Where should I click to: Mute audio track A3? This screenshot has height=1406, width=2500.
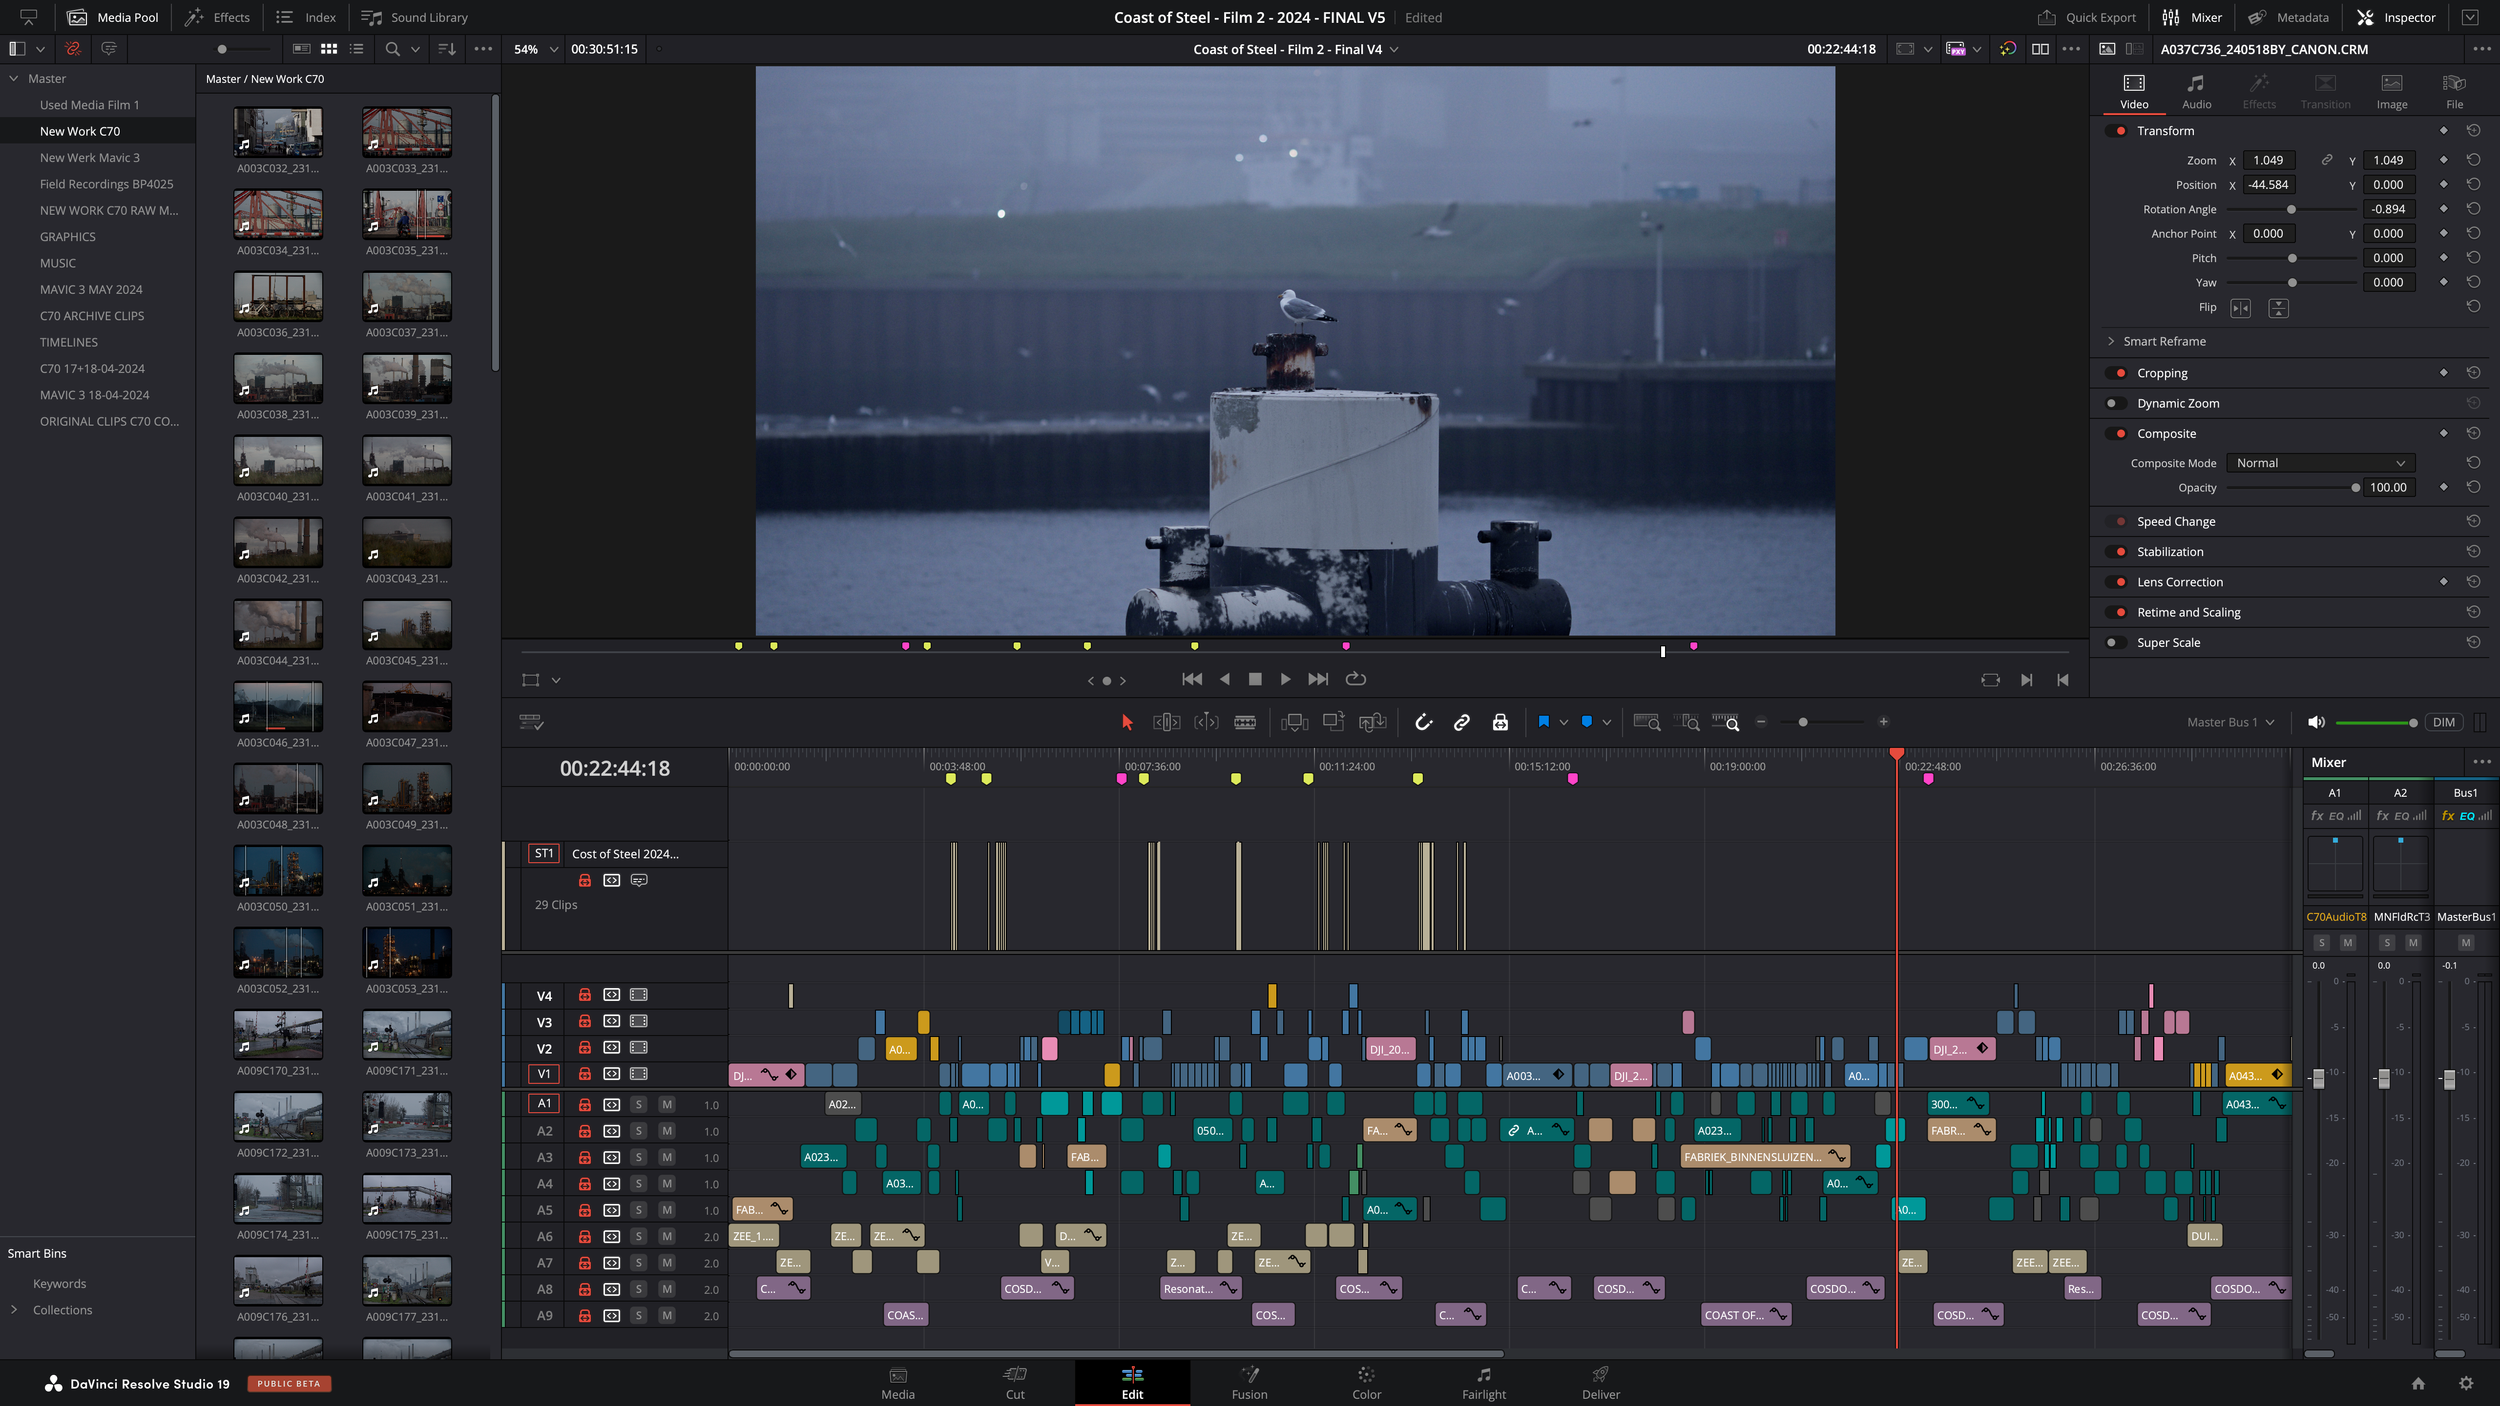coord(667,1158)
